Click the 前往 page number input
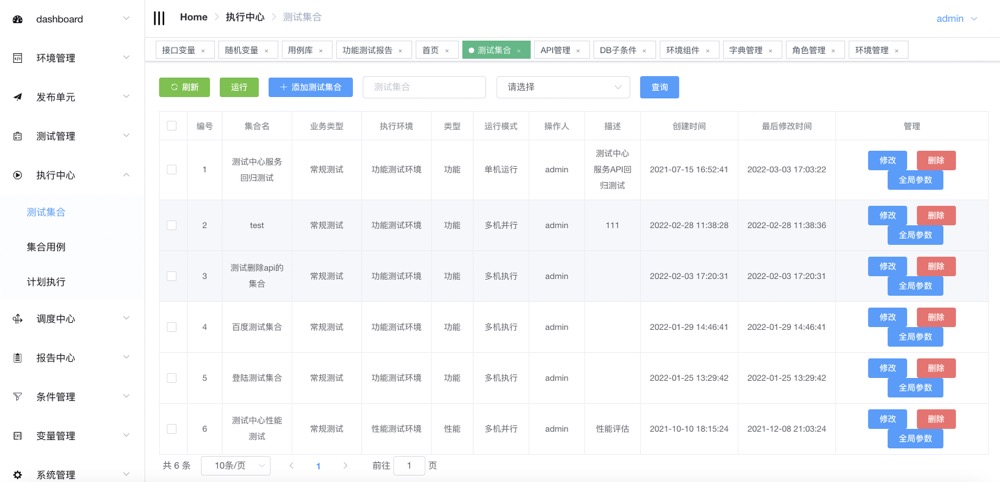 (x=409, y=466)
